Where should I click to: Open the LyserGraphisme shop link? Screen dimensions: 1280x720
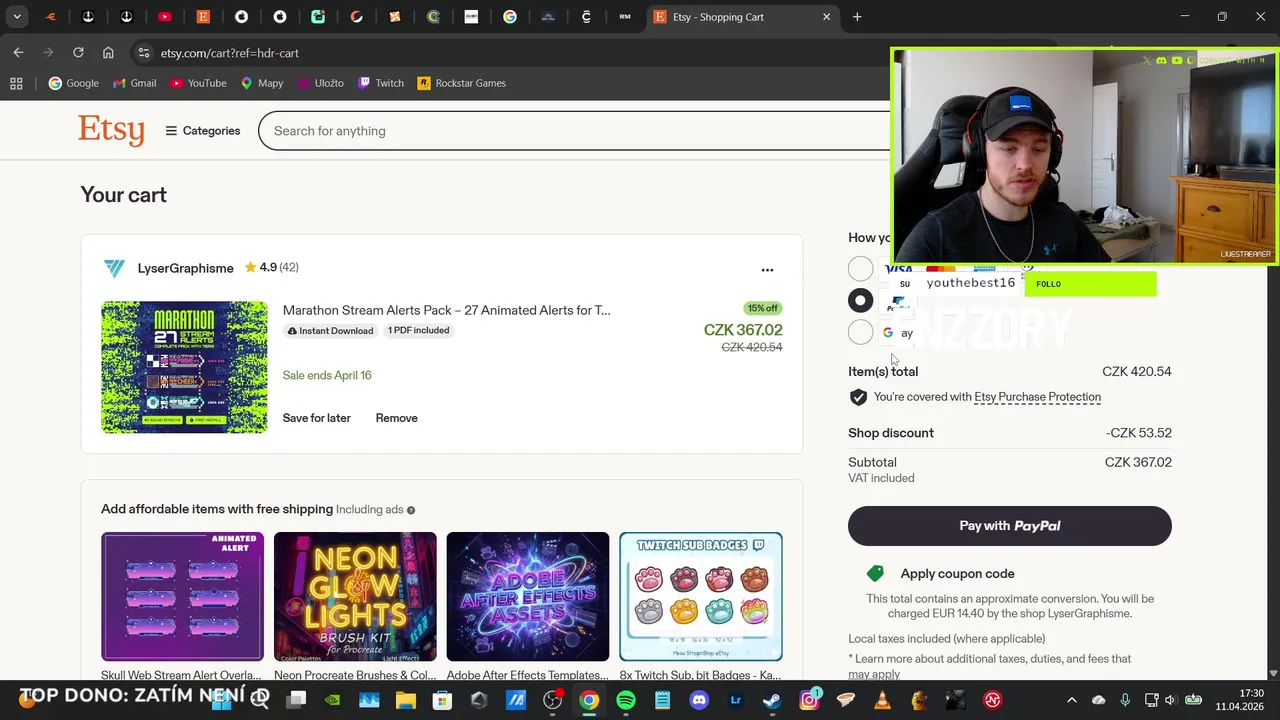[185, 268]
